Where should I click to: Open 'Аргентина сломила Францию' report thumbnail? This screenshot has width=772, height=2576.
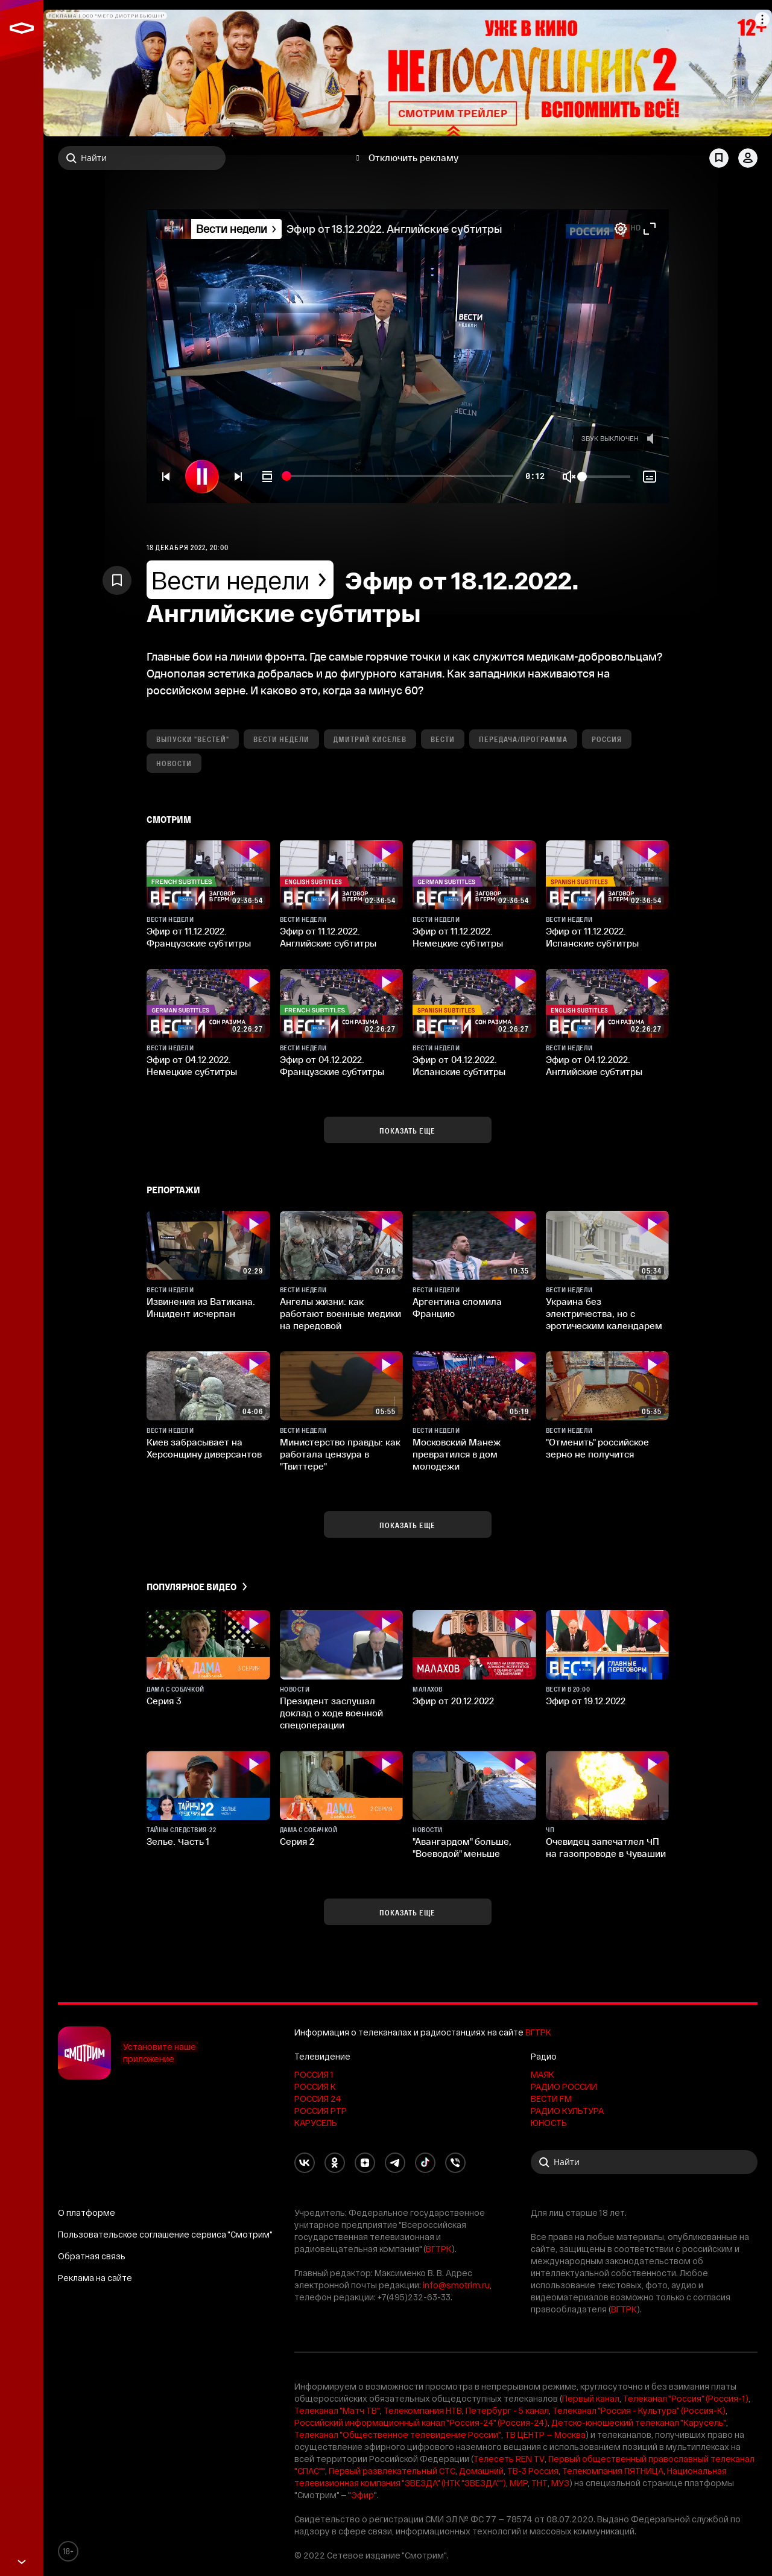tap(474, 1245)
